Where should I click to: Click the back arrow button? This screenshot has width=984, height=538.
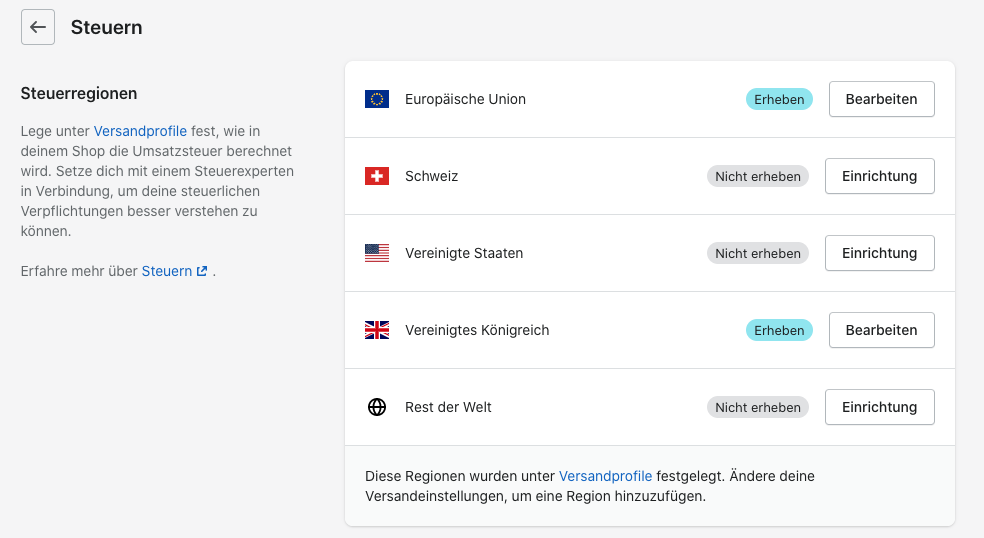click(x=38, y=28)
